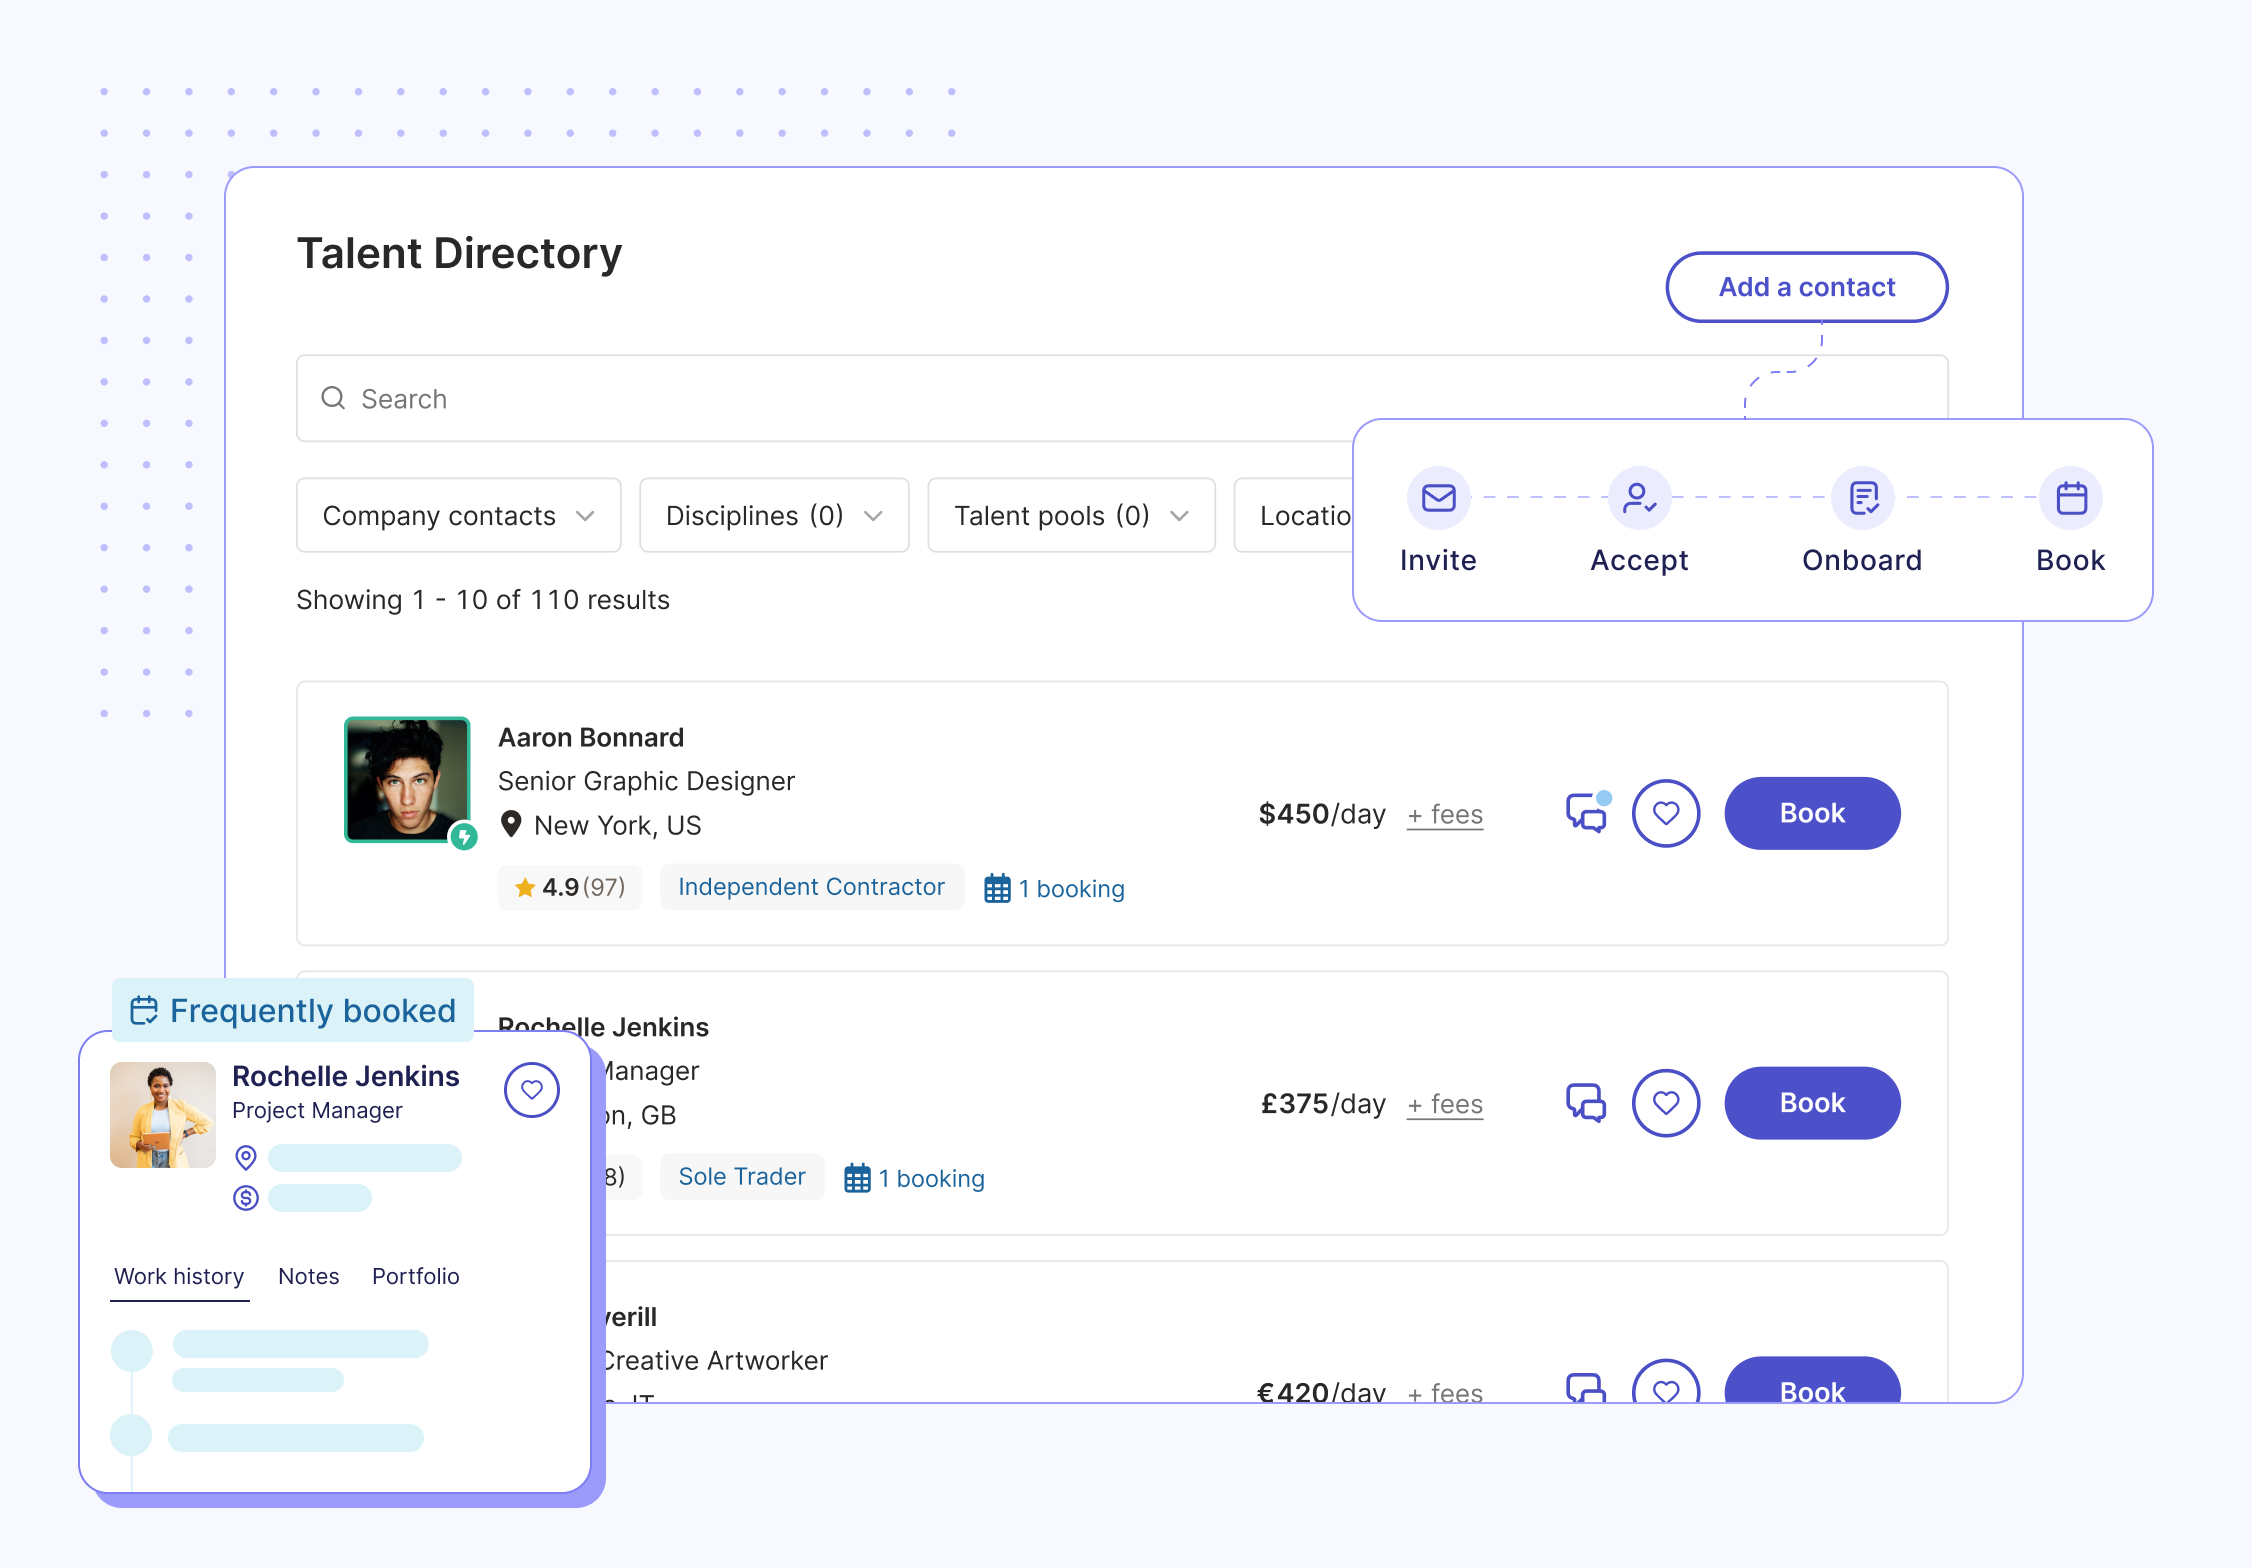Click the search magnifier icon

coord(333,398)
